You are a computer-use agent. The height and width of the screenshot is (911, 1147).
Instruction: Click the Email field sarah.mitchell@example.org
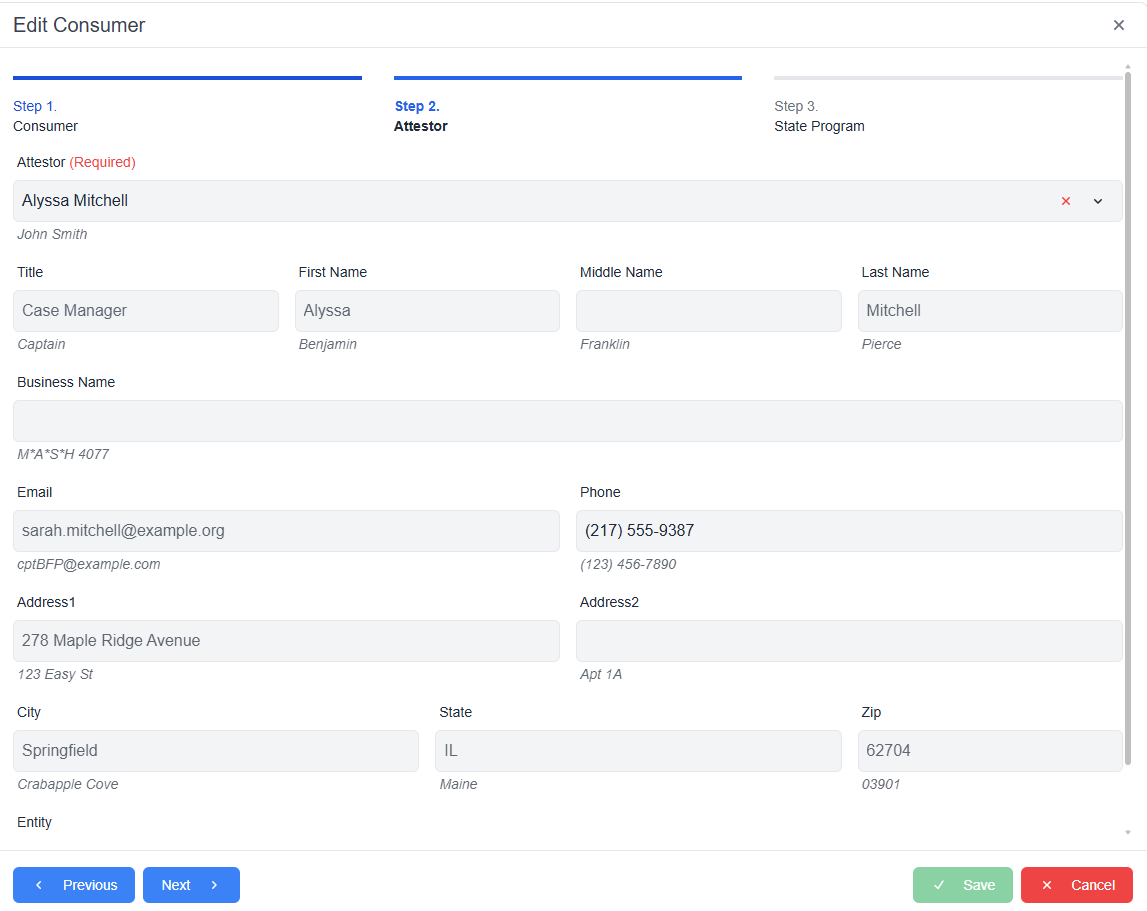pos(286,531)
